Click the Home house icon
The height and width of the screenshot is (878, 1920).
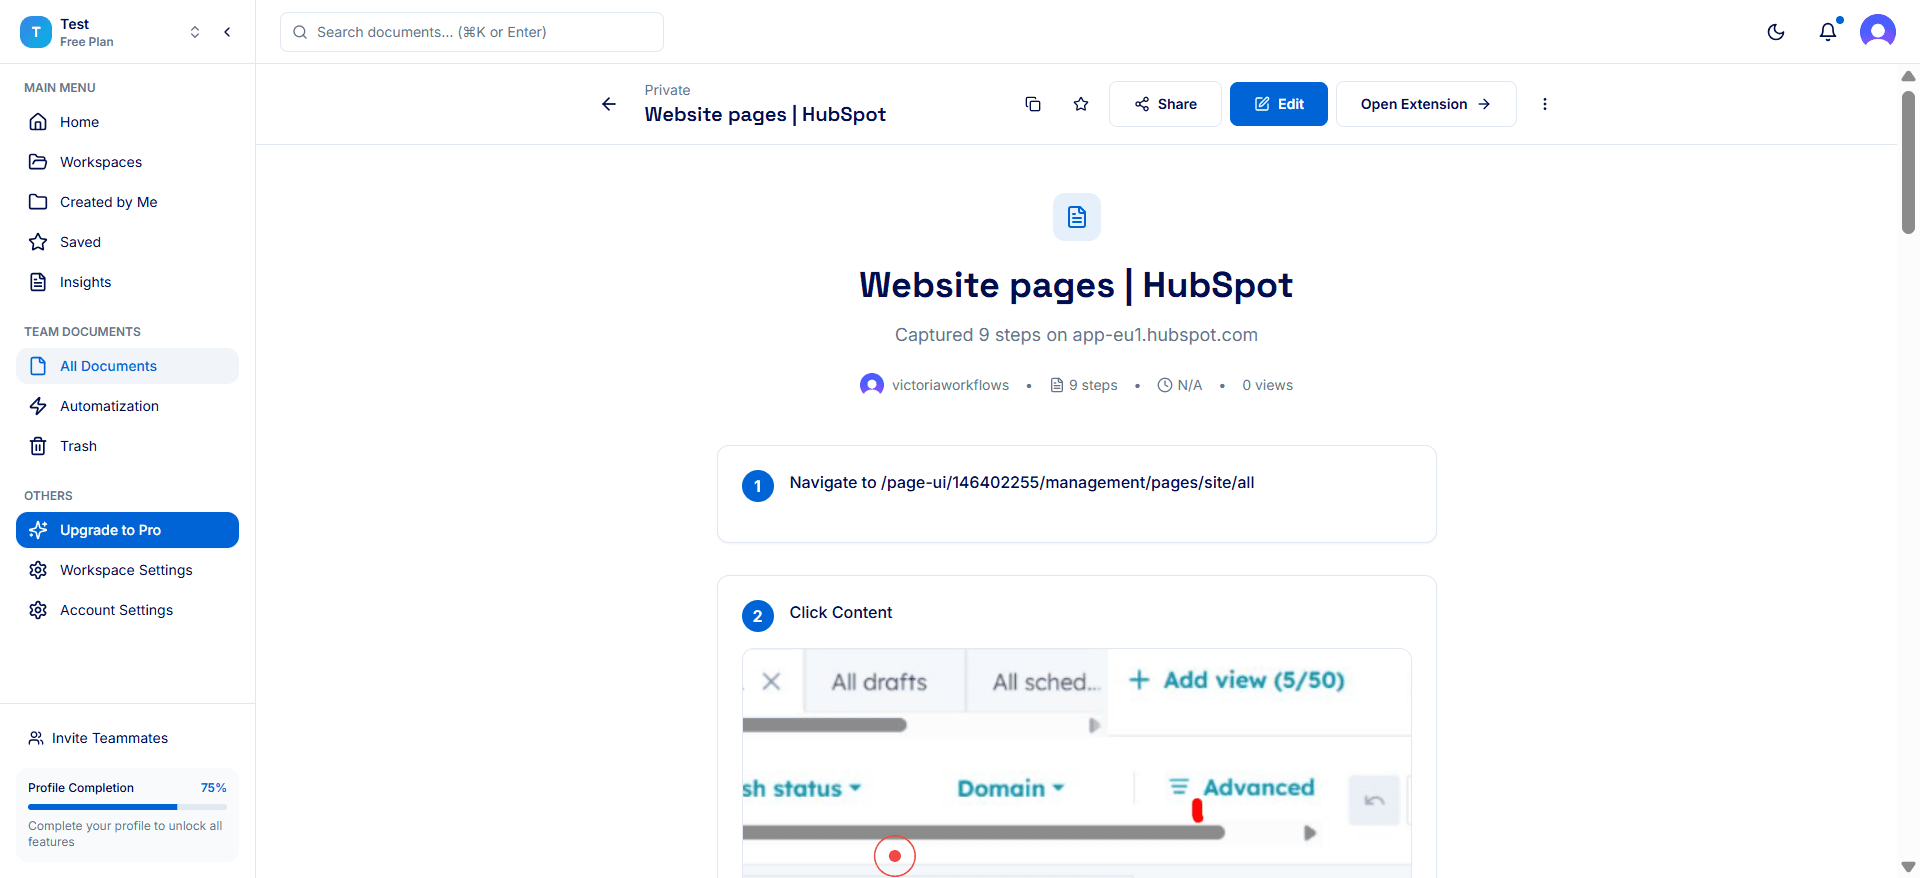pos(38,122)
